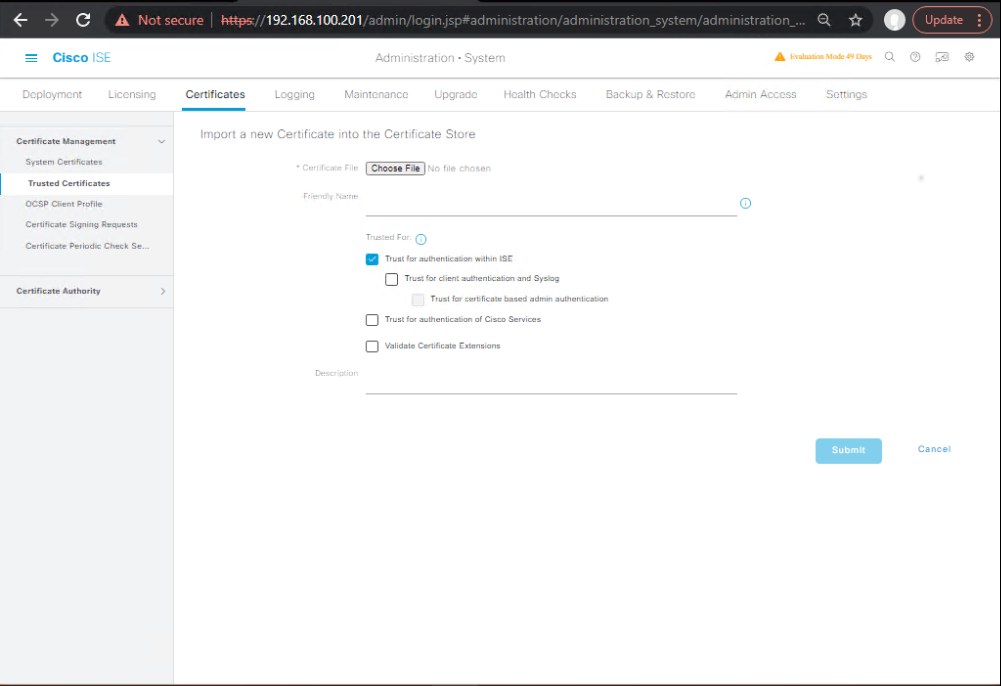Open the ISE help question icon
Screen dimensions: 1001x686
point(915,57)
